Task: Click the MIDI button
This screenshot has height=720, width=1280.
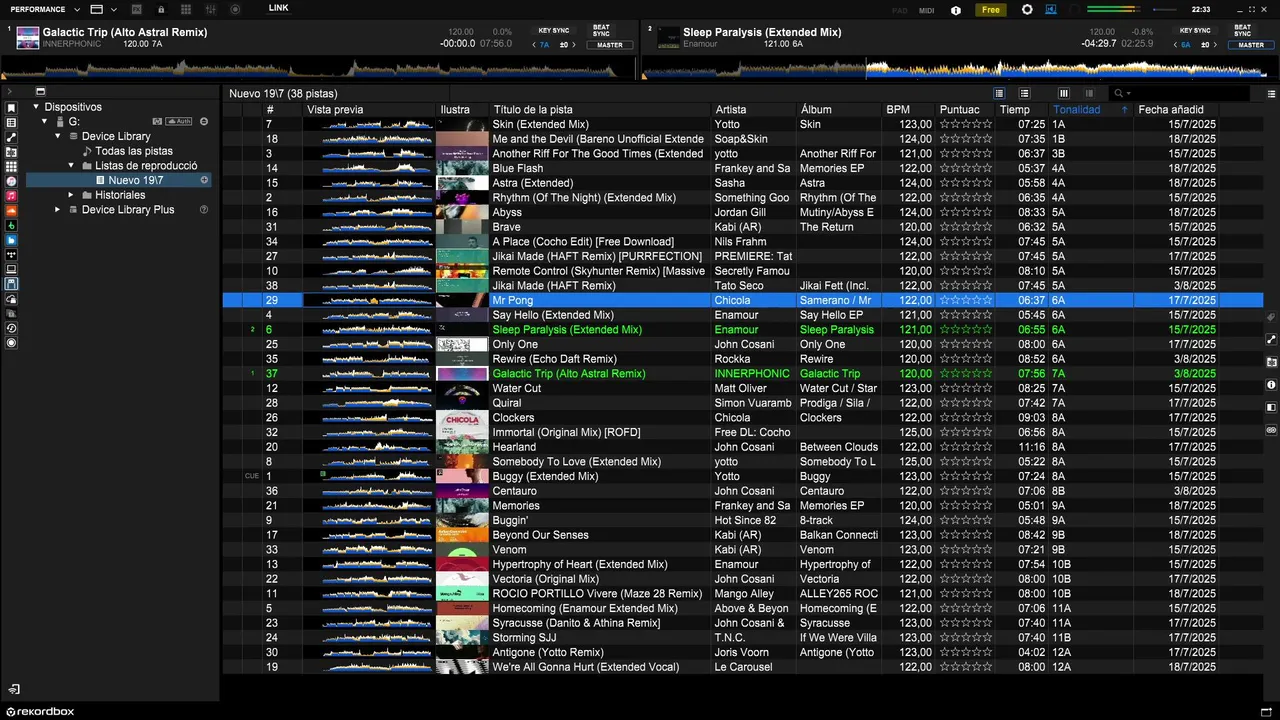Action: pos(927,10)
